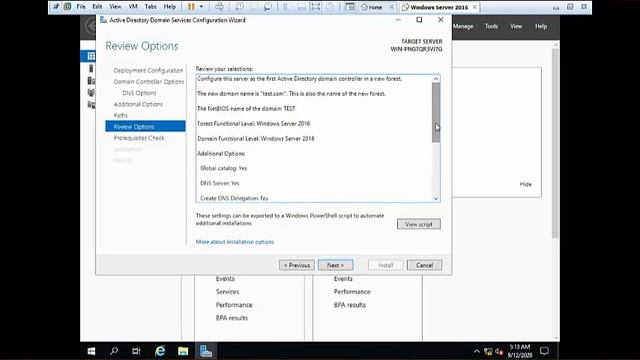Click the network system tray icon

[488, 351]
